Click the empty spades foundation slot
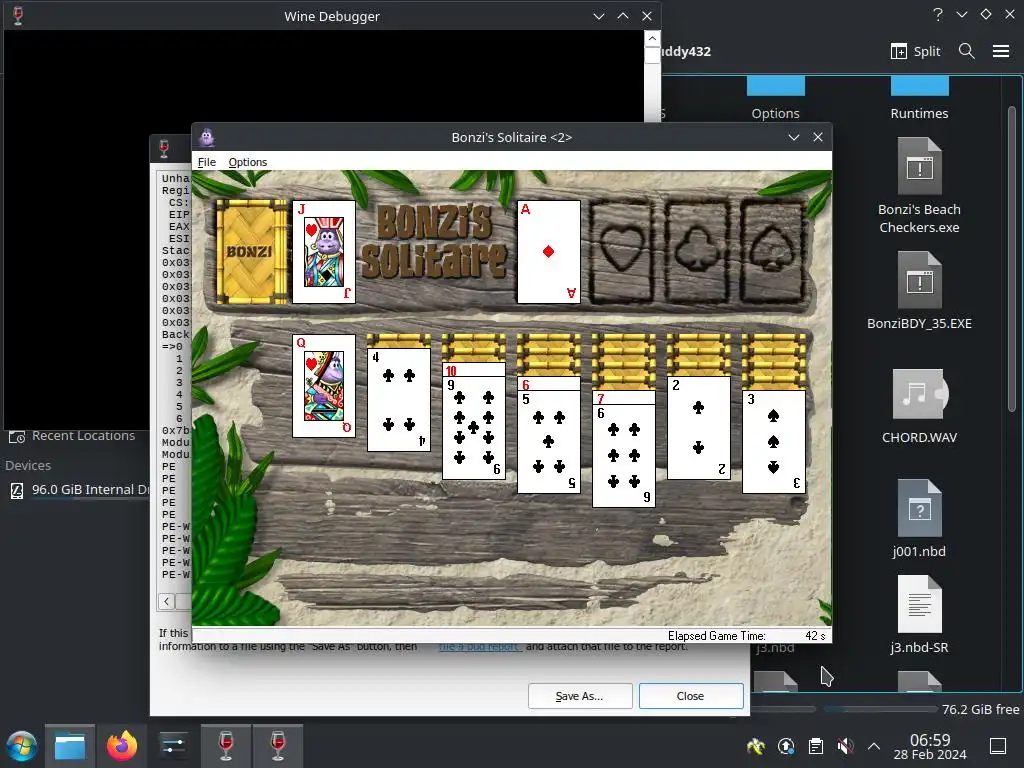Screen dimensions: 1024x768 click(x=773, y=252)
